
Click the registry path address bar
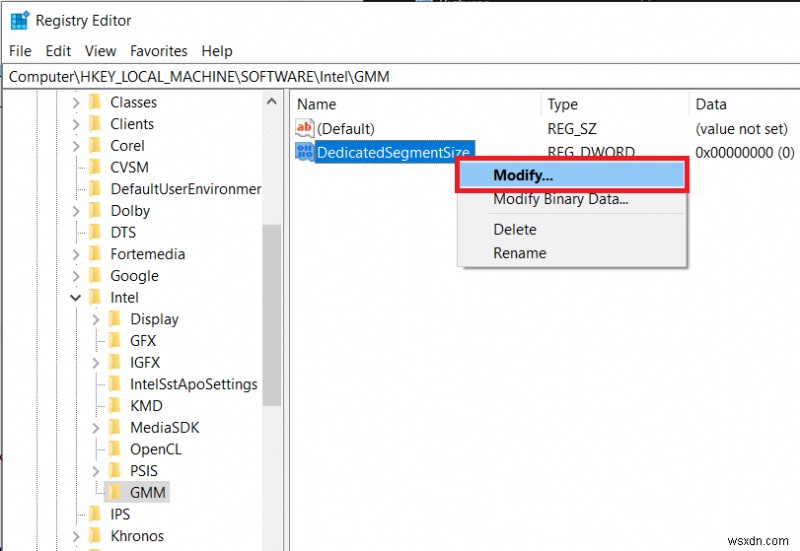click(401, 77)
